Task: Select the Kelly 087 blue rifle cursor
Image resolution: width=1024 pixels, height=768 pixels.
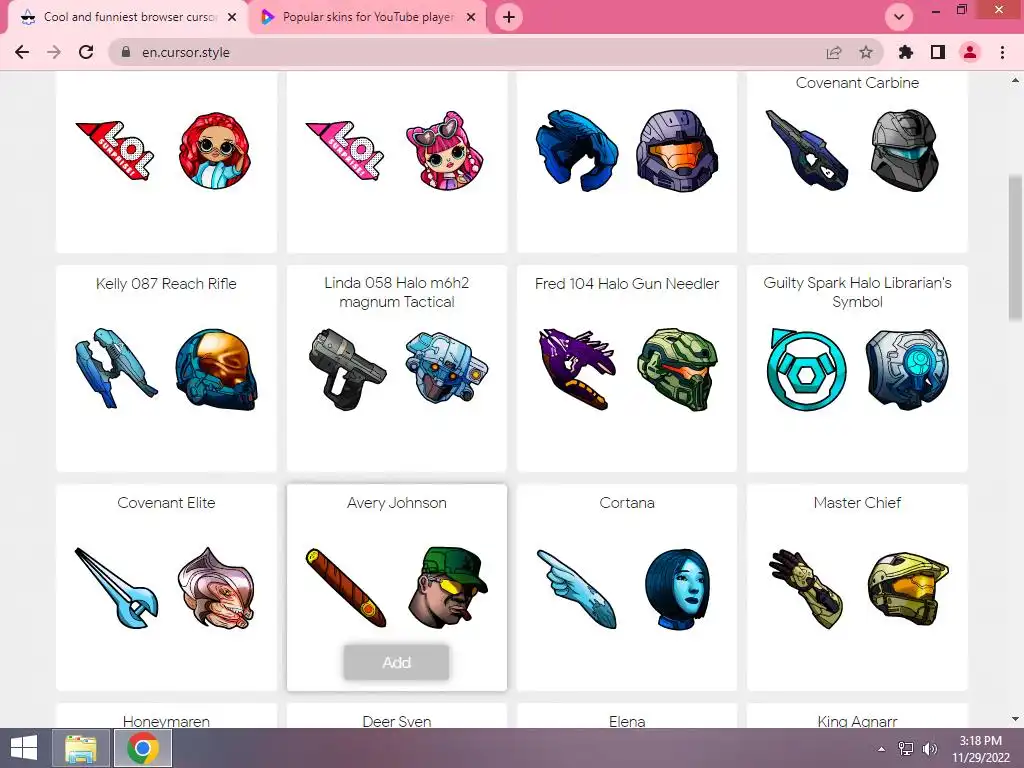Action: 116,368
